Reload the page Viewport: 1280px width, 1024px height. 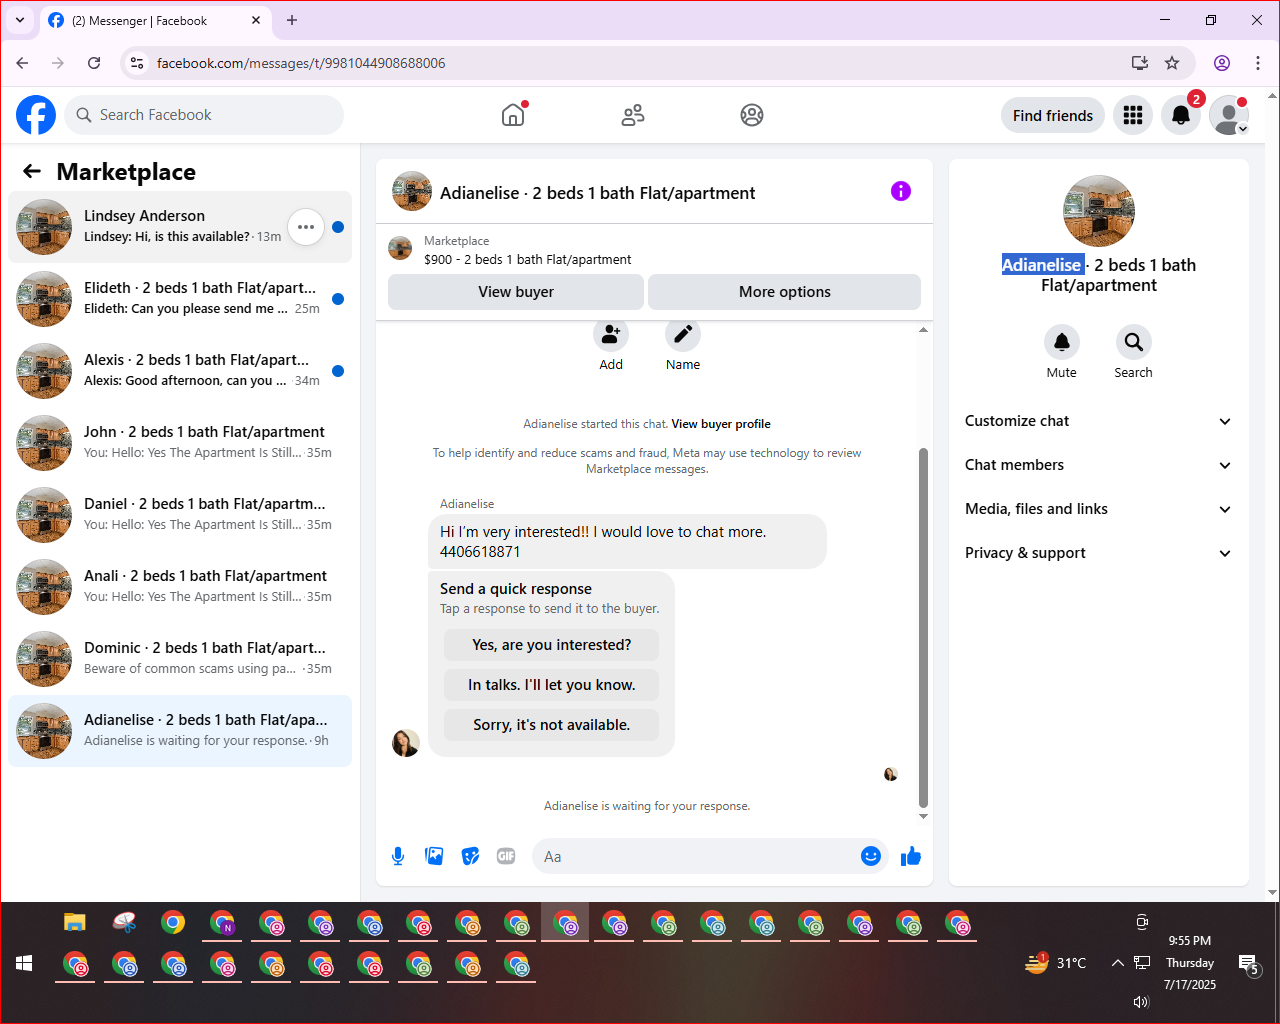click(94, 63)
